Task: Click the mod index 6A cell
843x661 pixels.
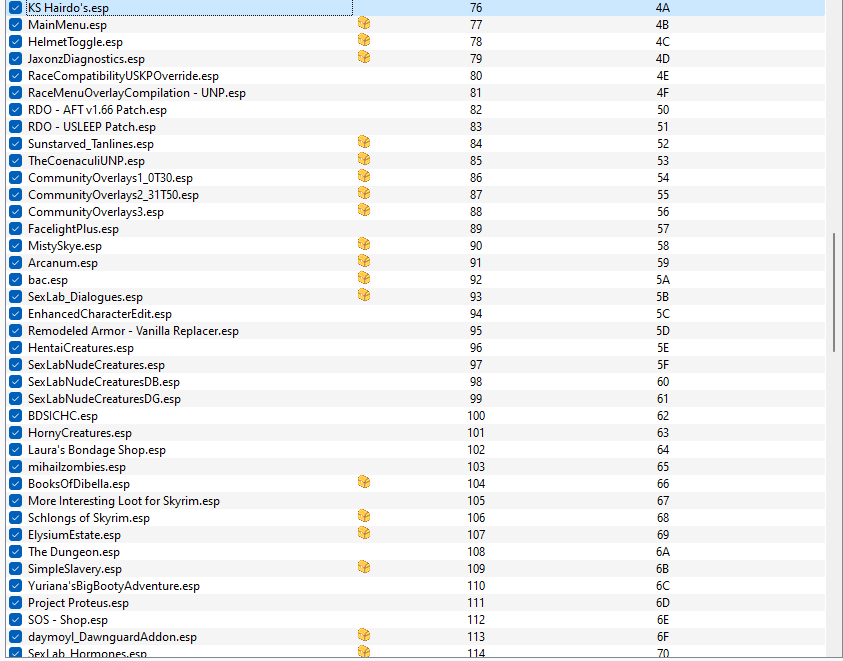Action: click(662, 552)
